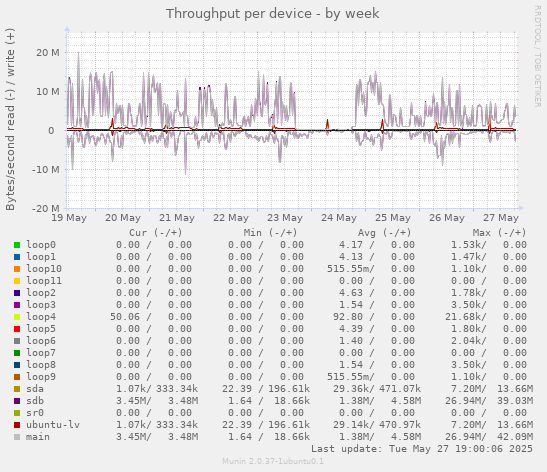The height and width of the screenshot is (472, 547).
Task: Click the 25 May x-axis label
Action: coord(393,218)
